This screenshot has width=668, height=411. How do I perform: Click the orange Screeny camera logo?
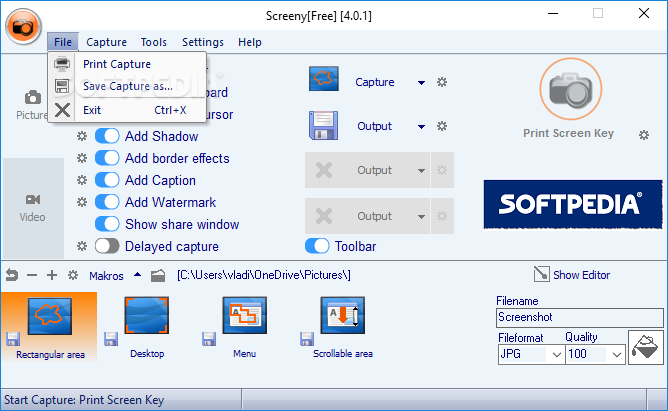tap(23, 26)
